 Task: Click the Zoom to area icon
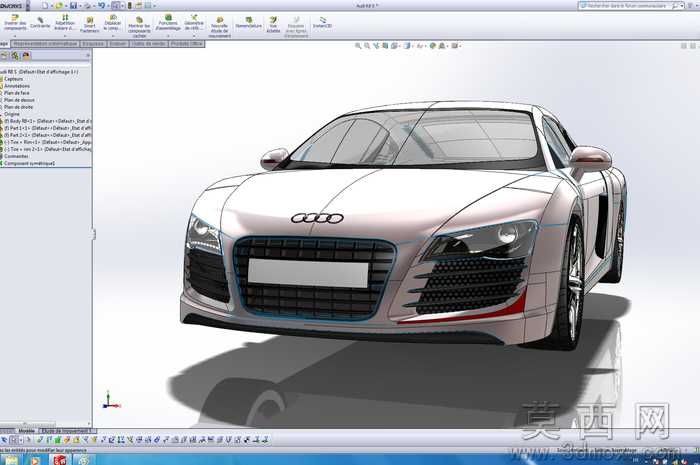coord(367,46)
